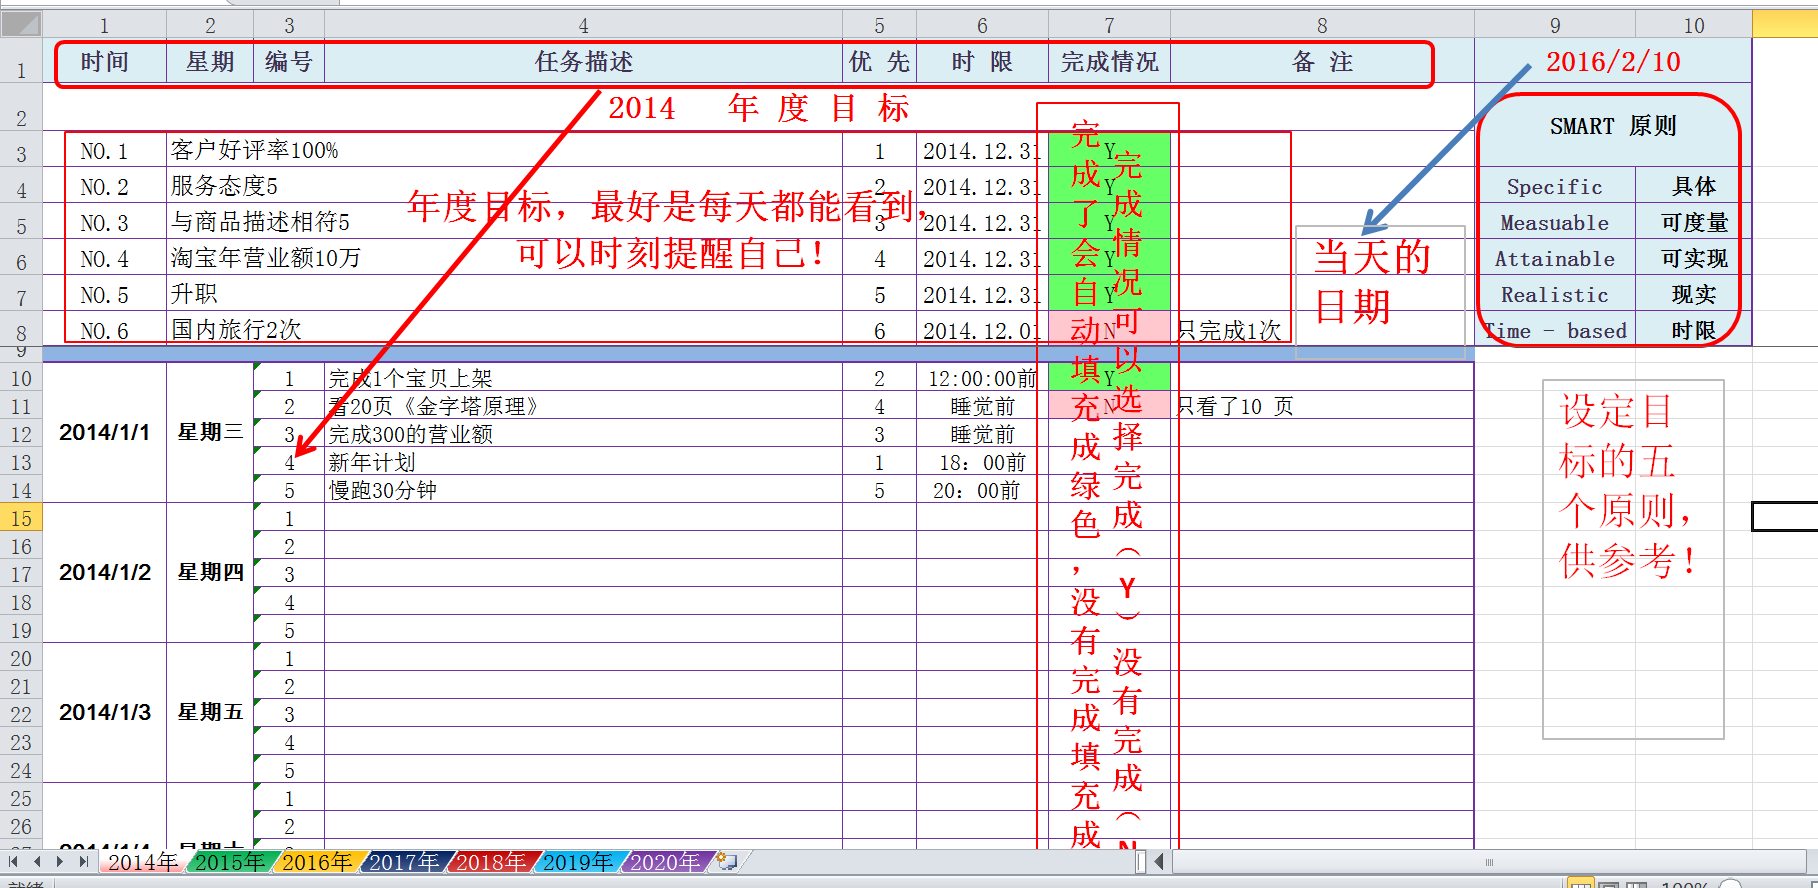Click the horizontal scrollbar right arrow
1818x888 pixels.
[1809, 861]
